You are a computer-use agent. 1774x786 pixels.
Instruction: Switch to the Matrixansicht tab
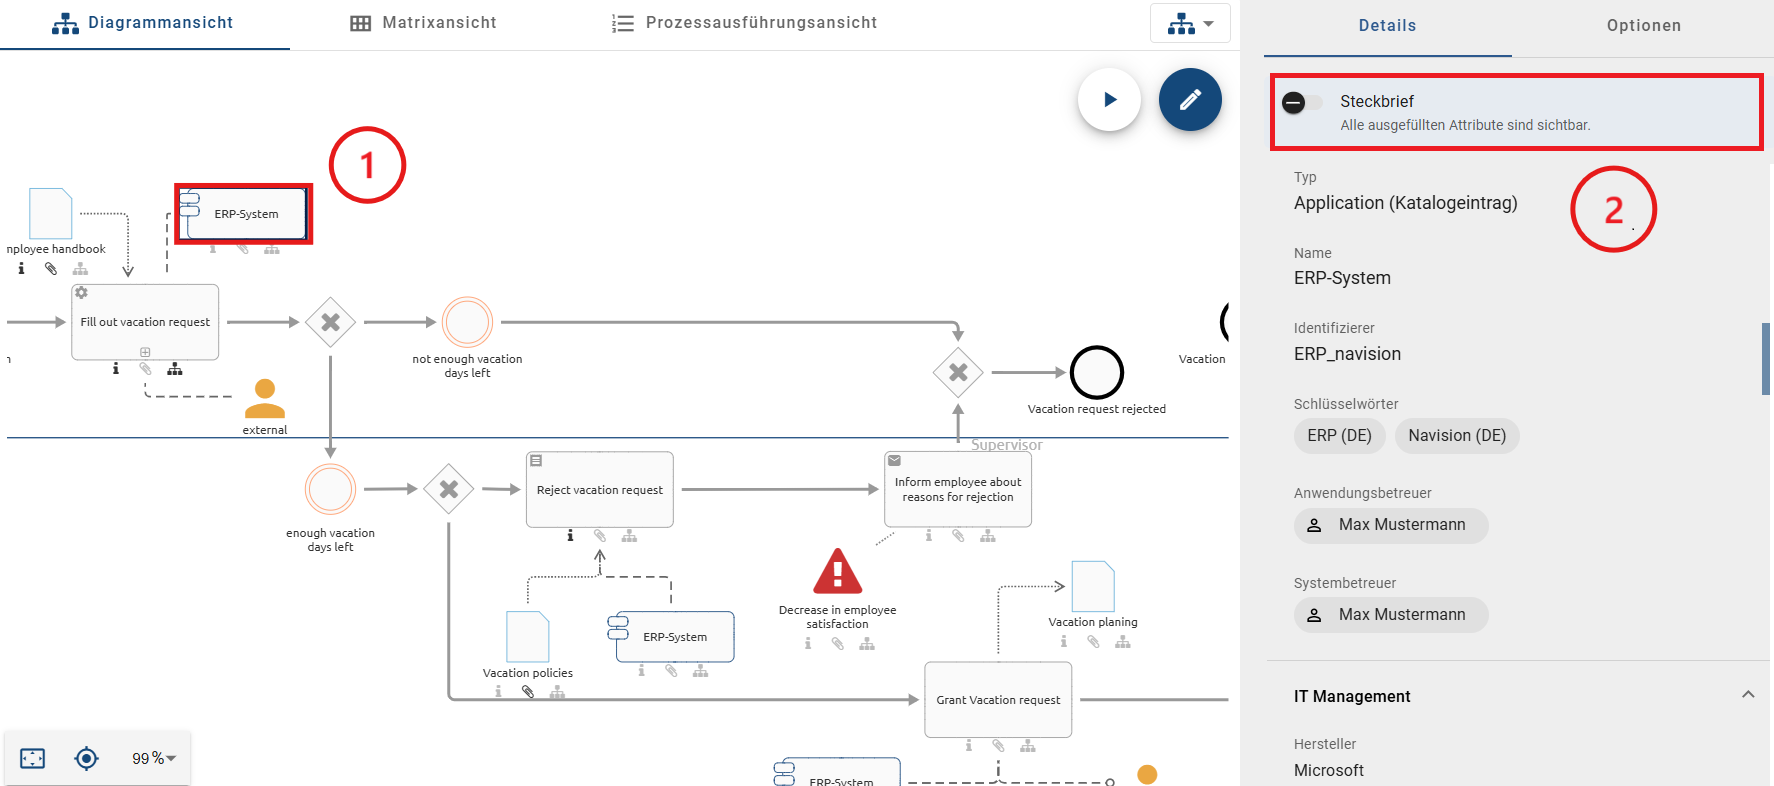tap(423, 23)
